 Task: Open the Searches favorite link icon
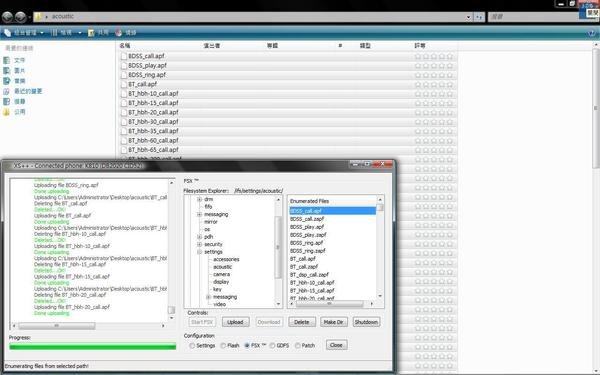[7, 102]
